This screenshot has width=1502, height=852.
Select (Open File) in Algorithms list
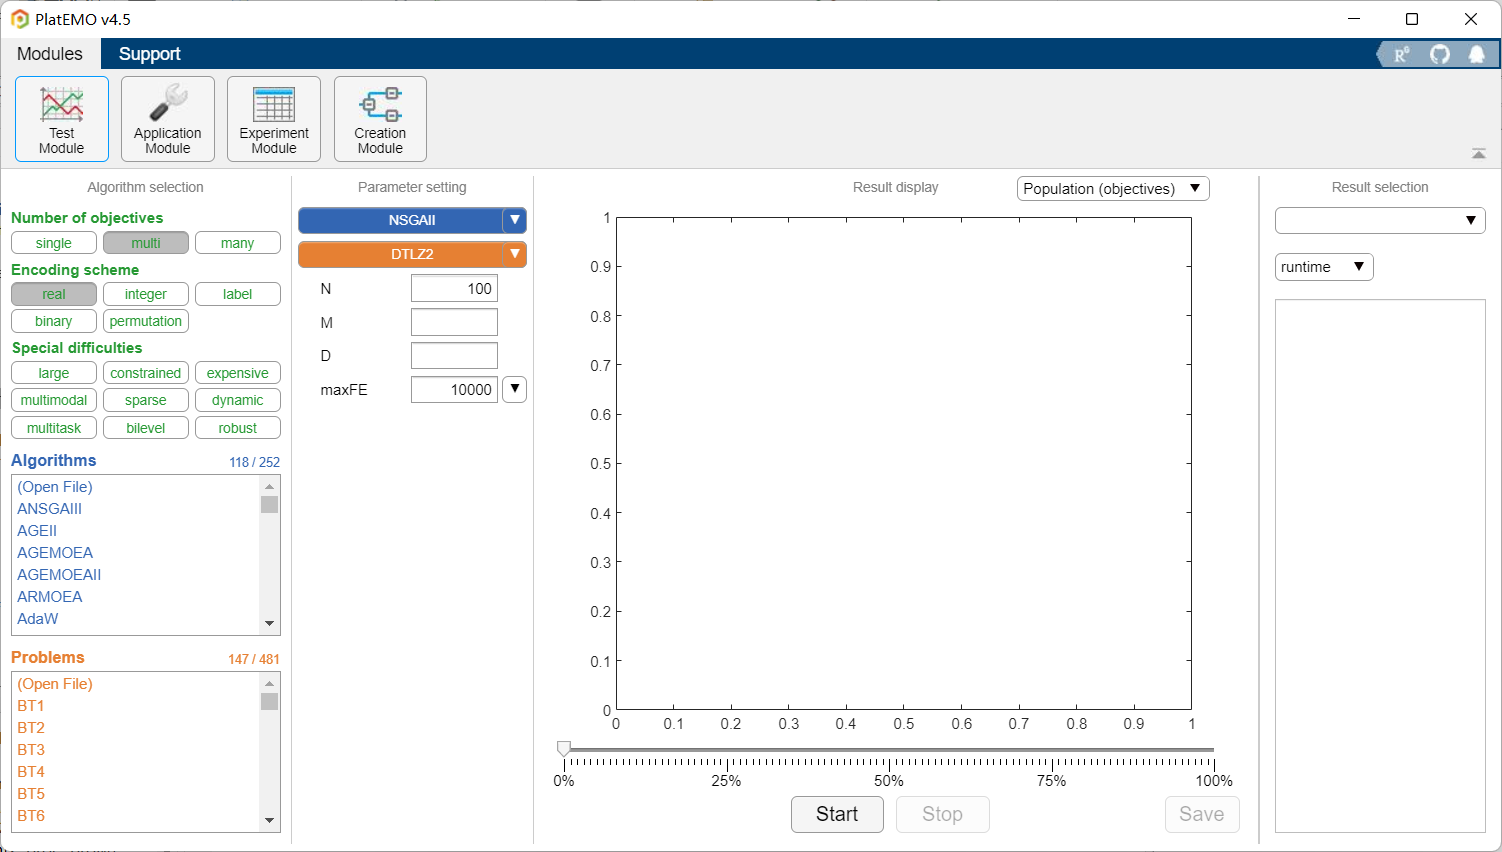(x=55, y=487)
